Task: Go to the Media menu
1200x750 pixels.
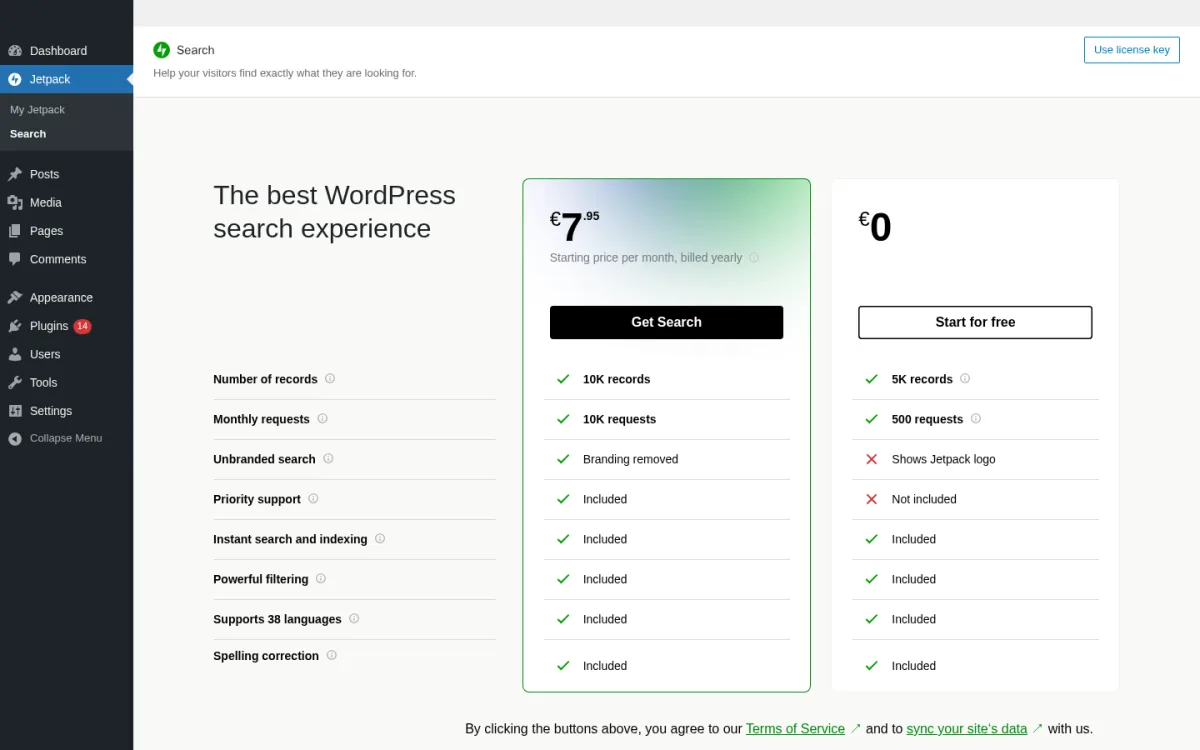Action: pos(66,202)
